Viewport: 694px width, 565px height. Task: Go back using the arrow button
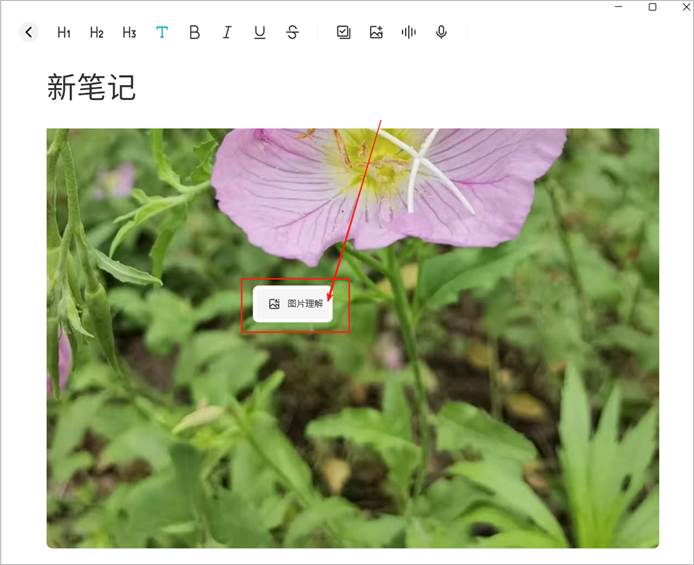pyautogui.click(x=28, y=32)
